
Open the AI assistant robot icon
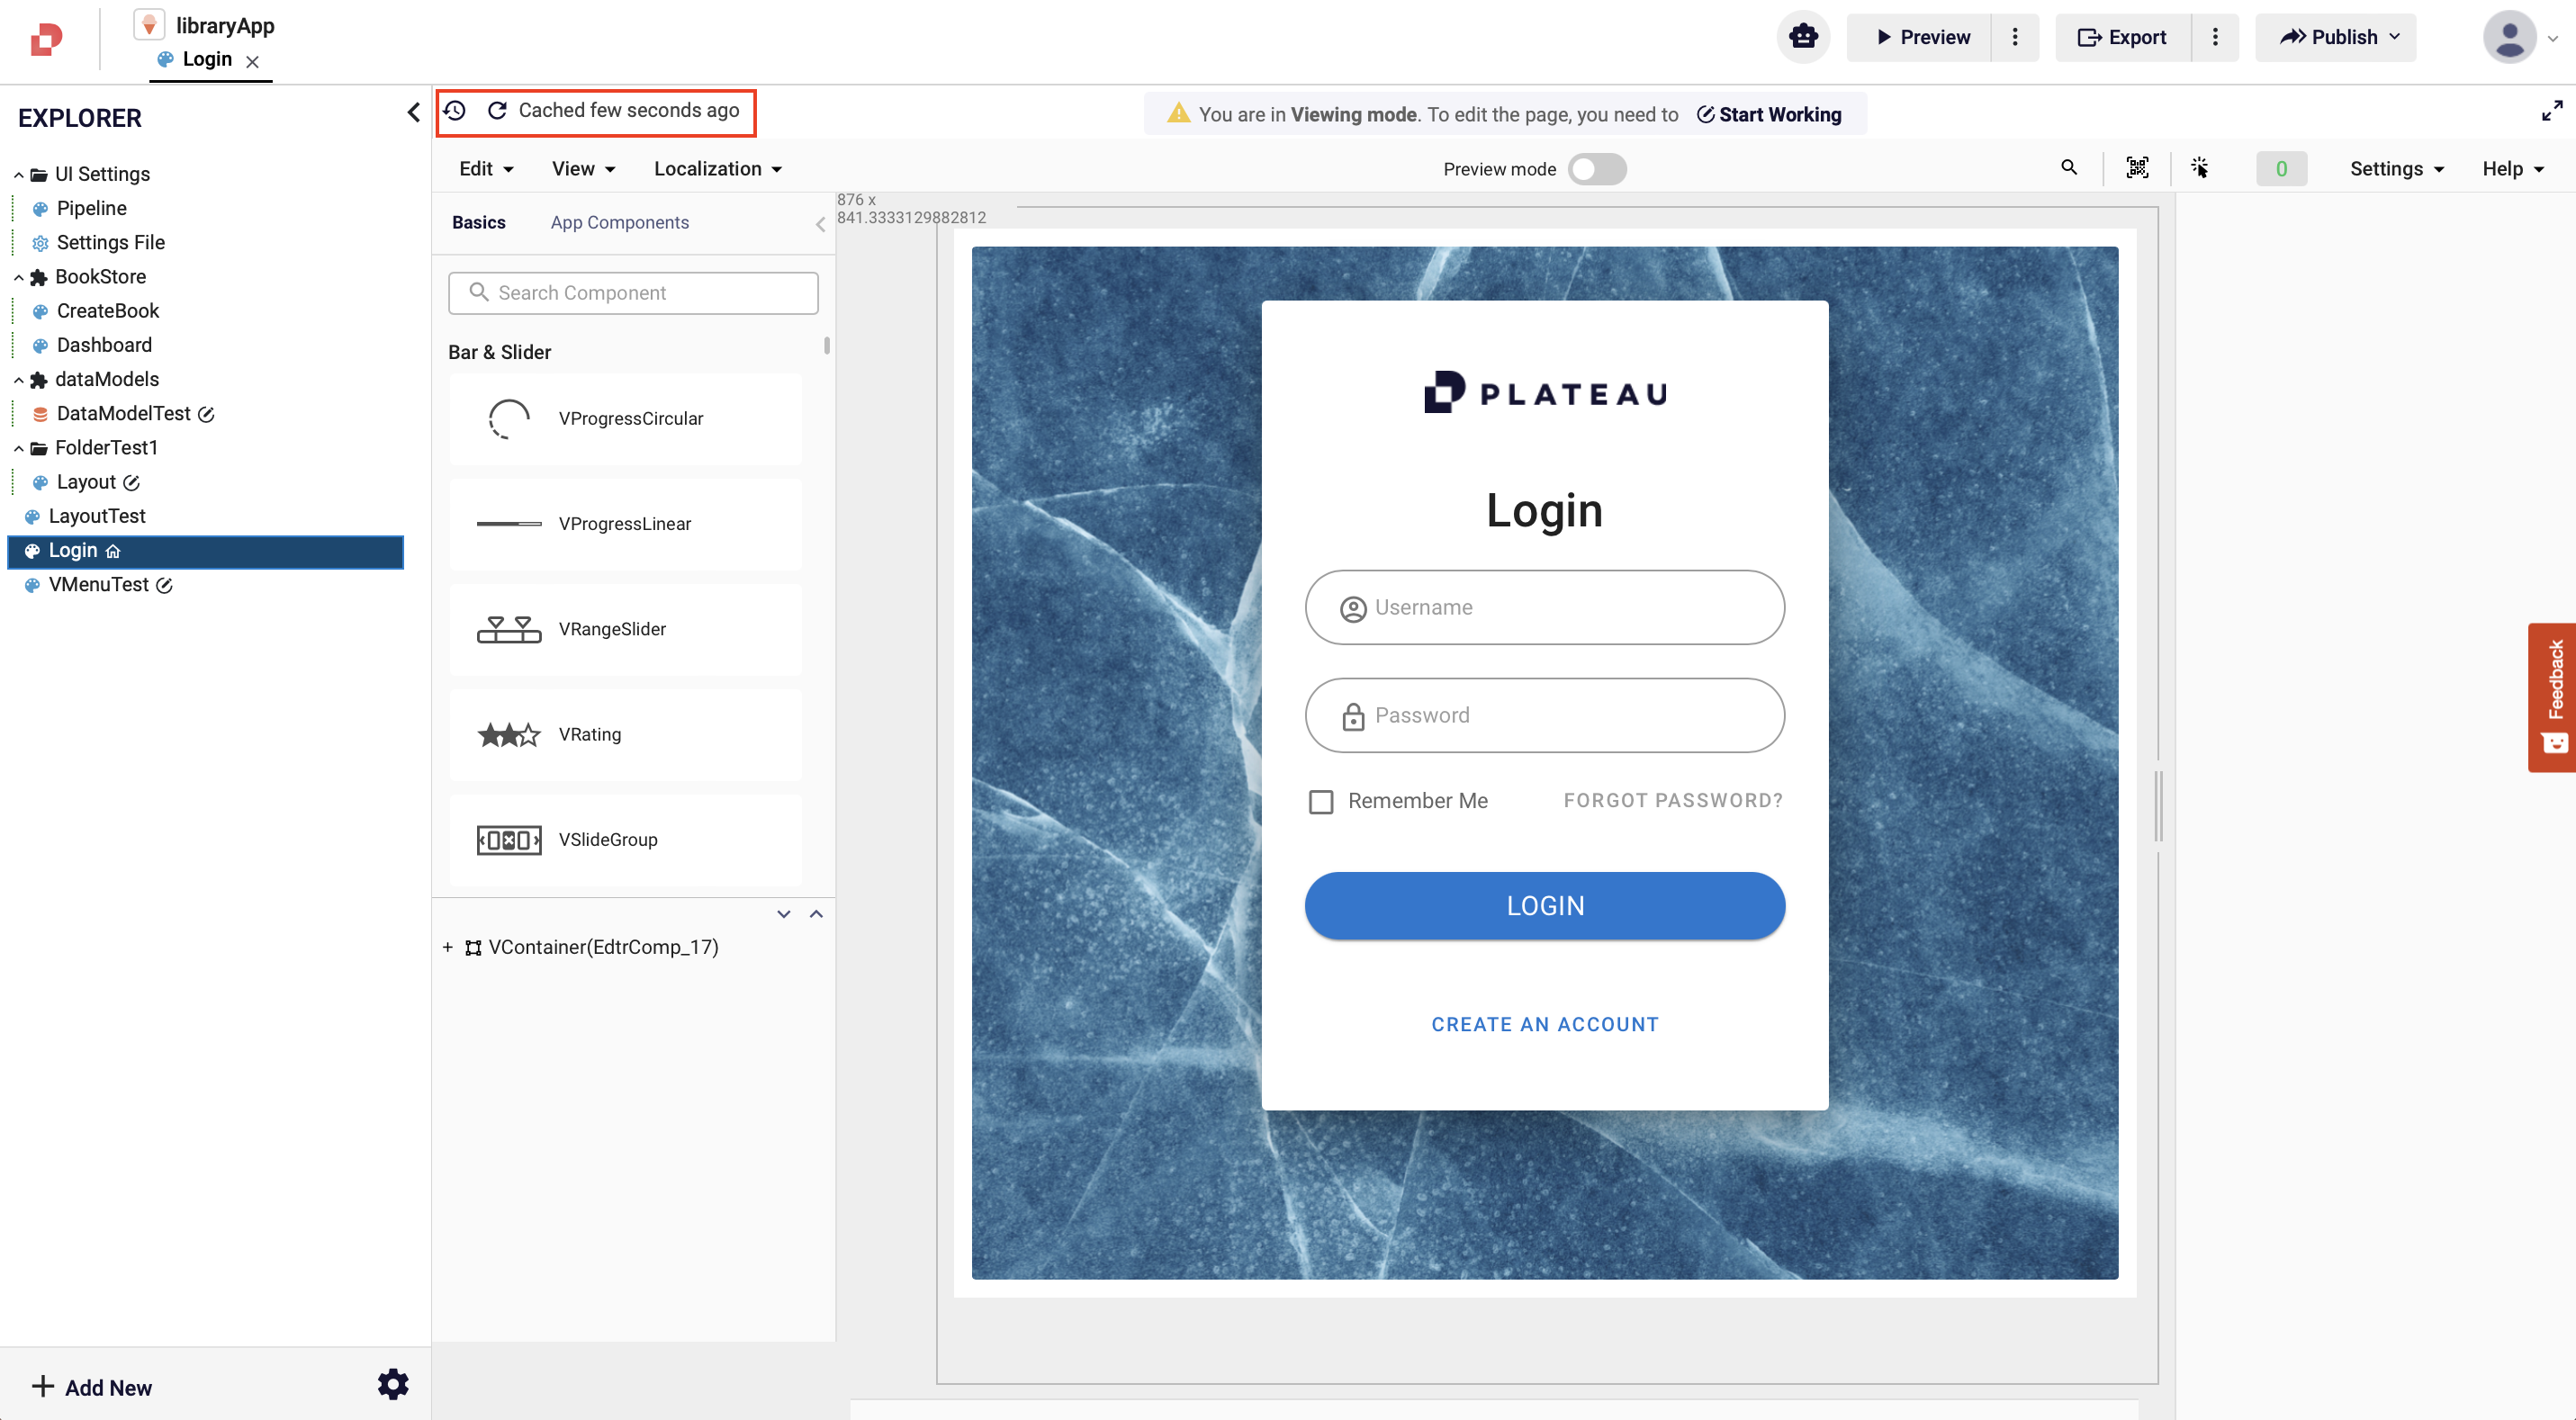pos(1803,37)
